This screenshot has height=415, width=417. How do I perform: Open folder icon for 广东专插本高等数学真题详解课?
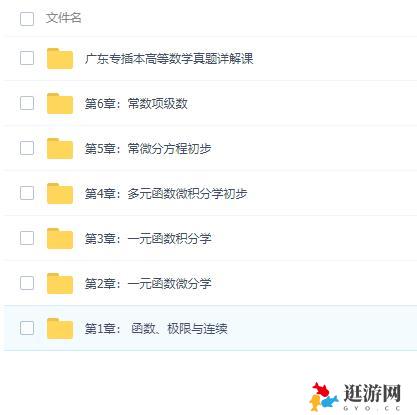click(60, 59)
